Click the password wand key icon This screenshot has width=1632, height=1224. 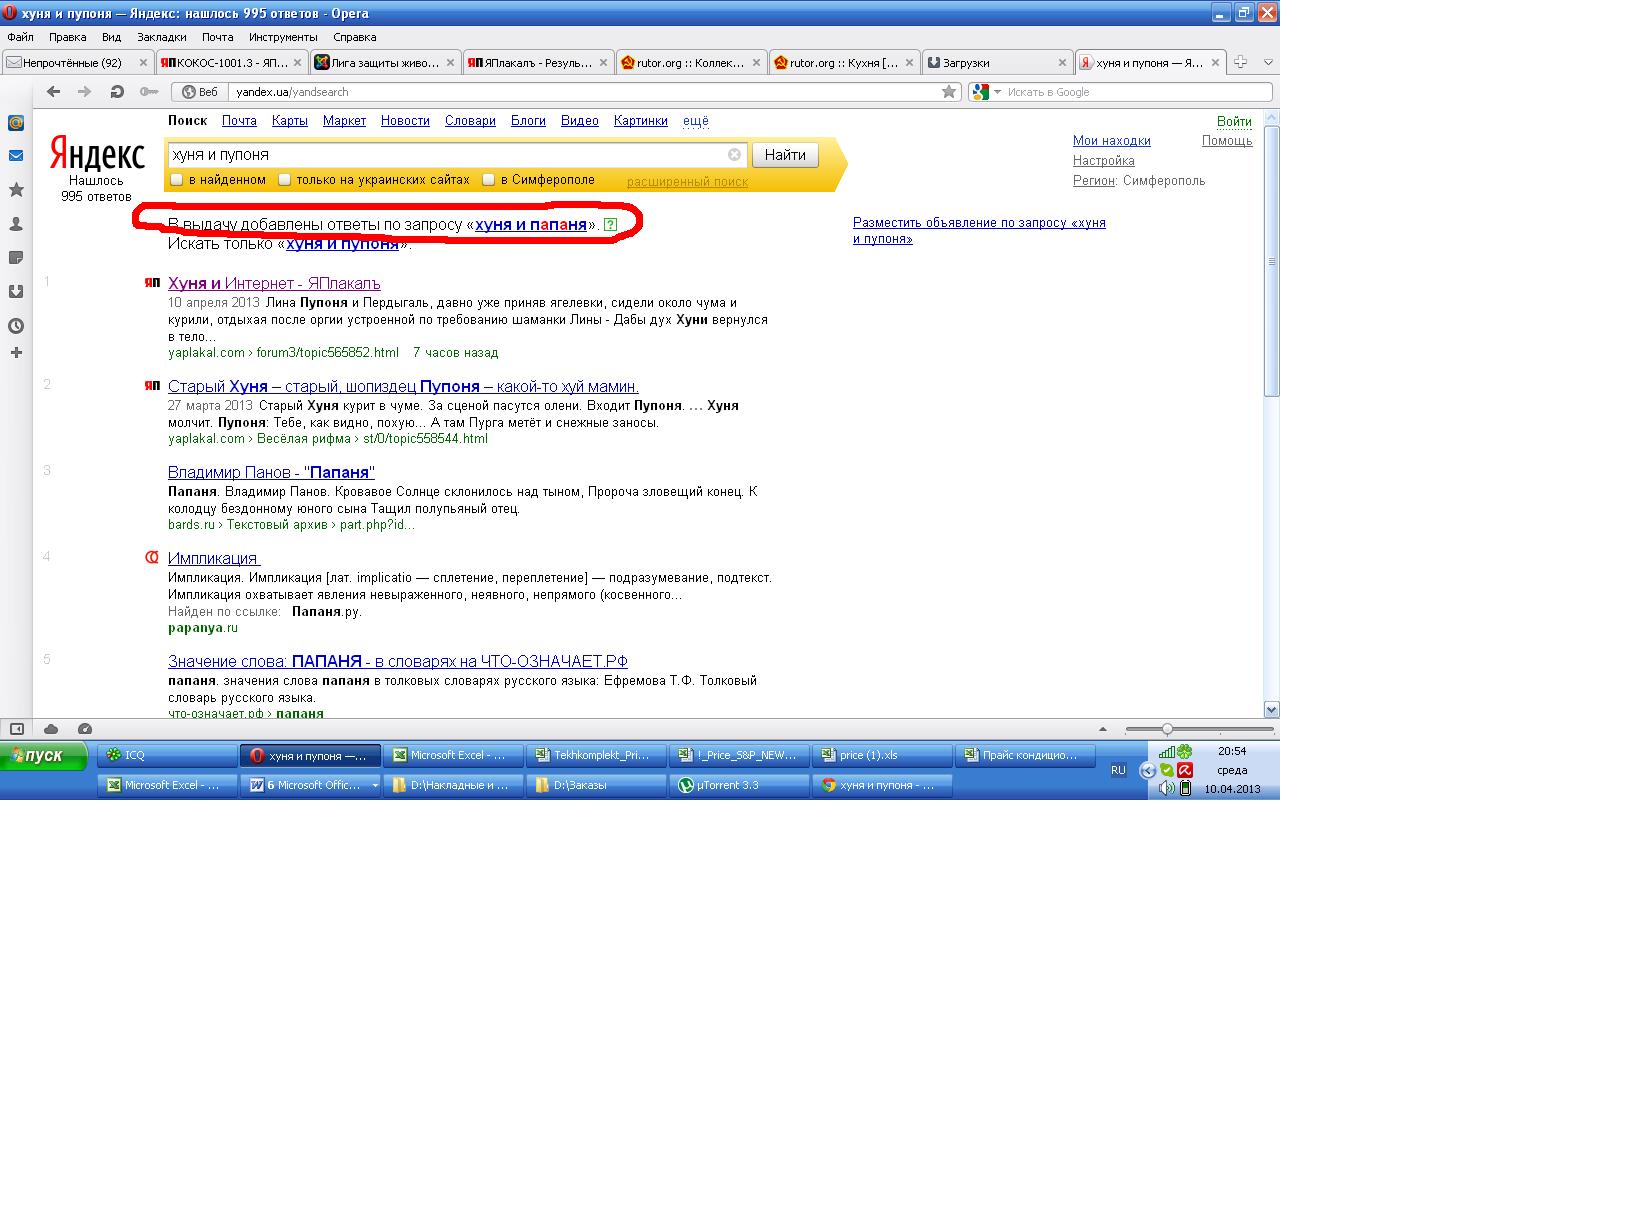click(x=148, y=92)
